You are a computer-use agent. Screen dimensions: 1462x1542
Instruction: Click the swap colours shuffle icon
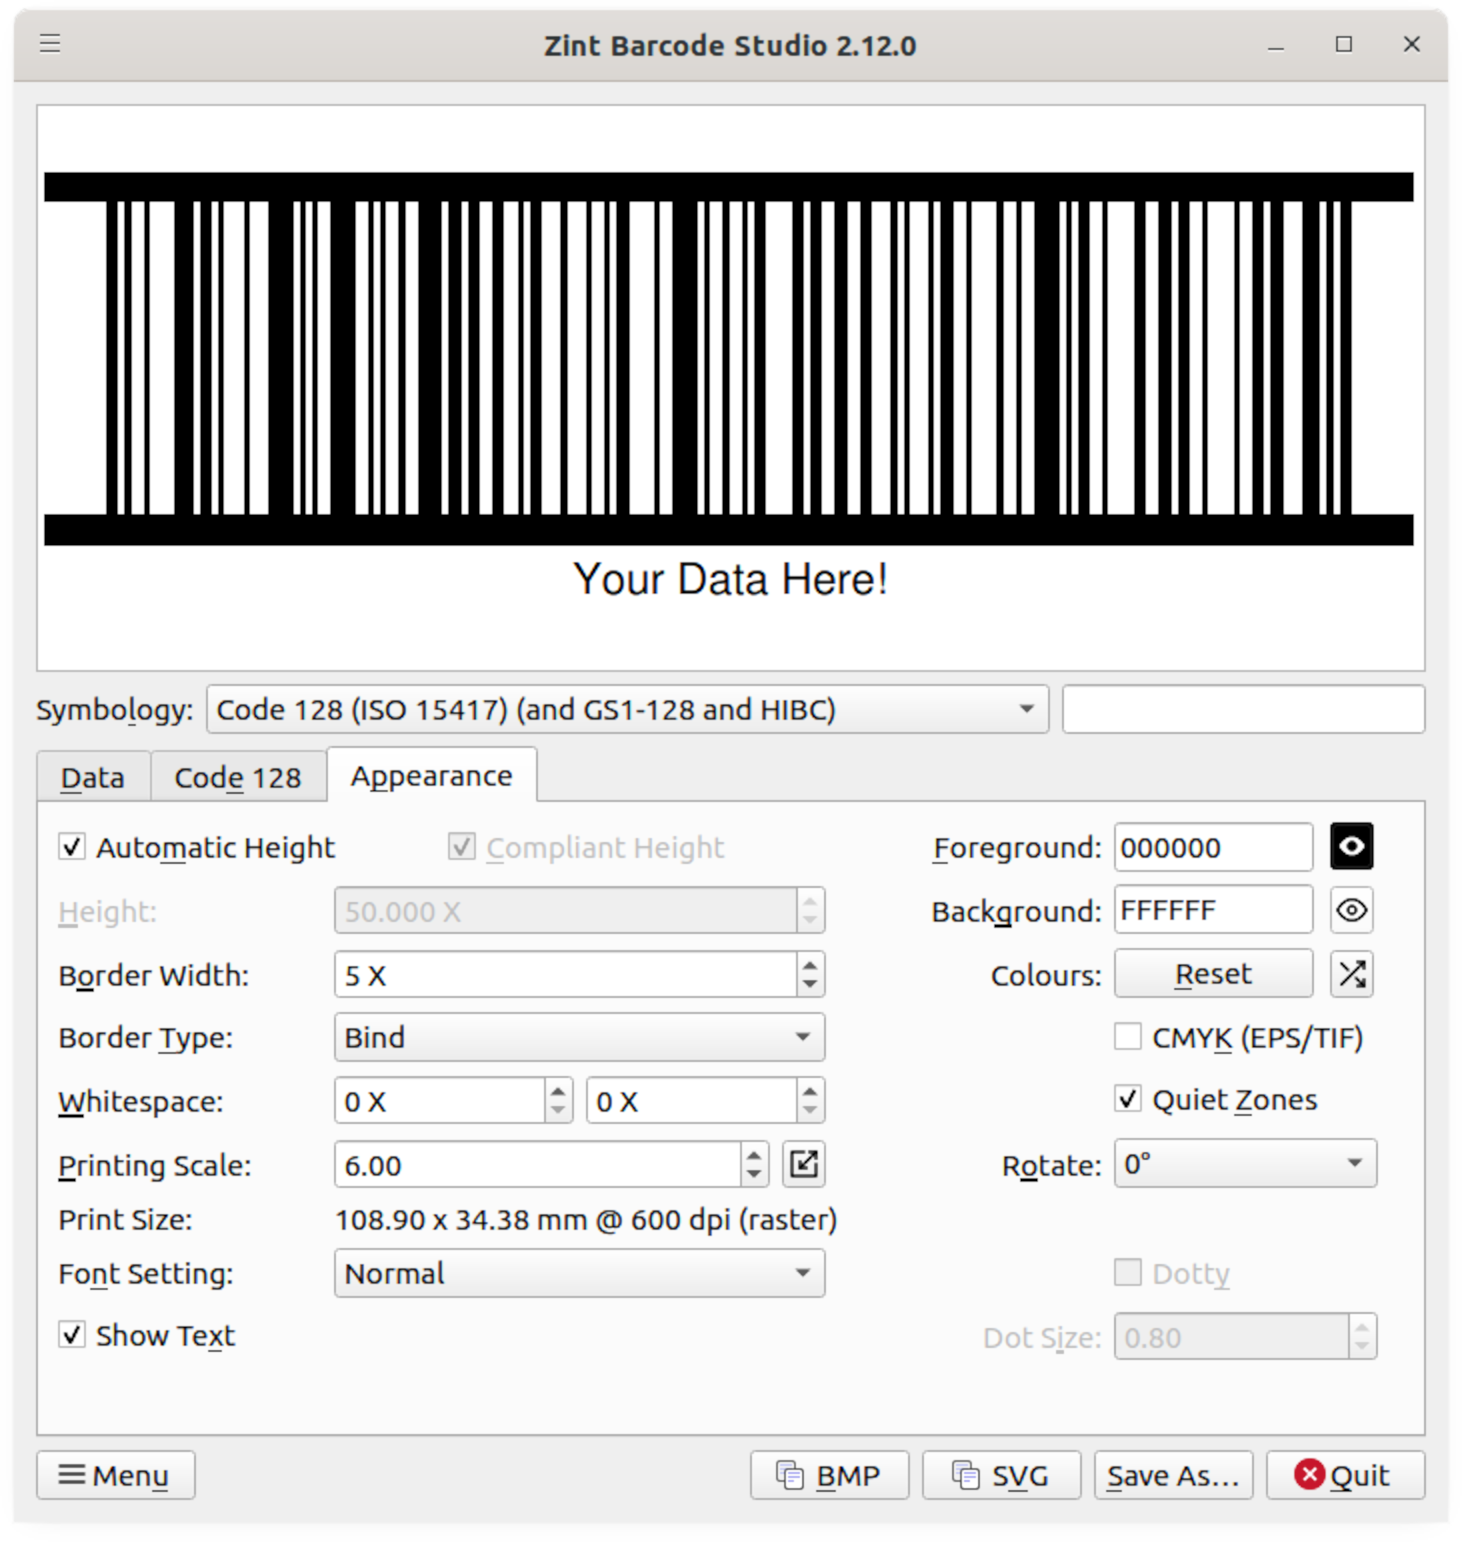pyautogui.click(x=1351, y=975)
